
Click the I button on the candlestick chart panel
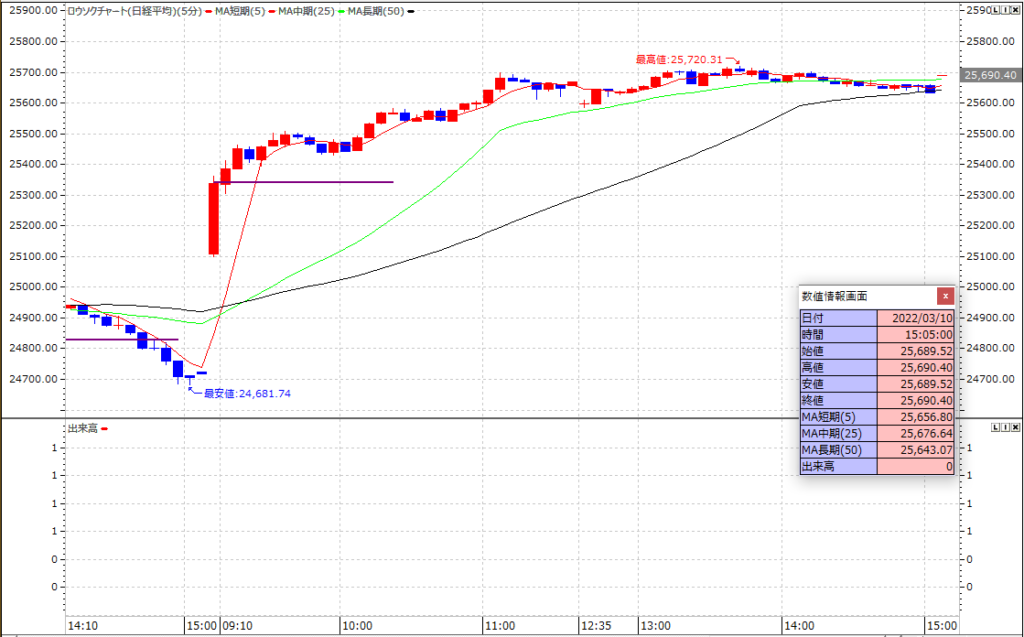1006,10
